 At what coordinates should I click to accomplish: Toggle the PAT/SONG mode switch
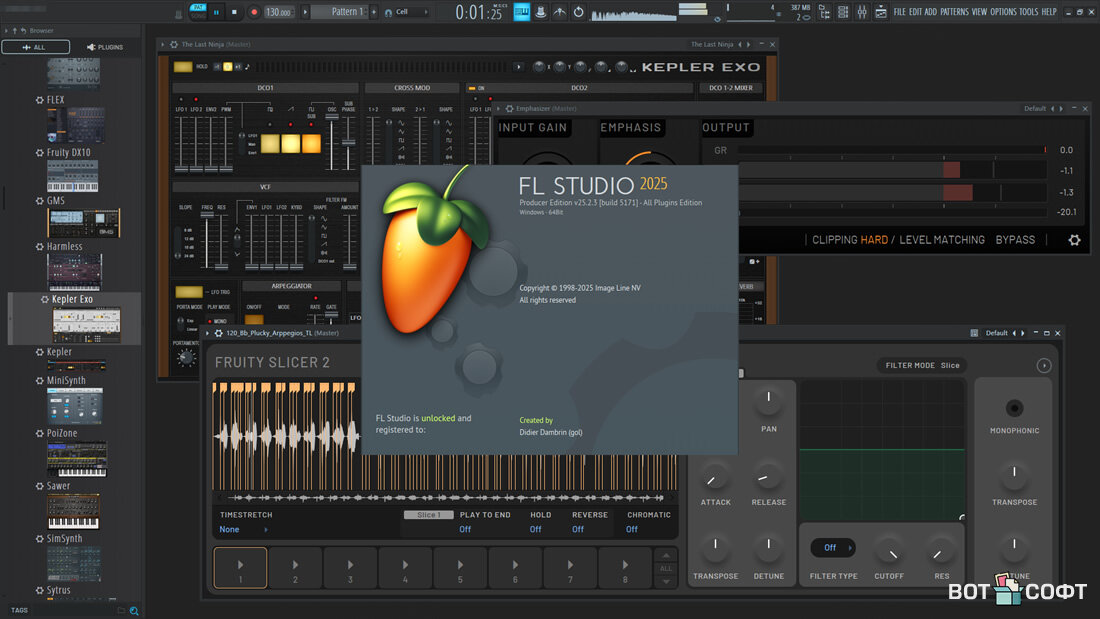coord(198,12)
